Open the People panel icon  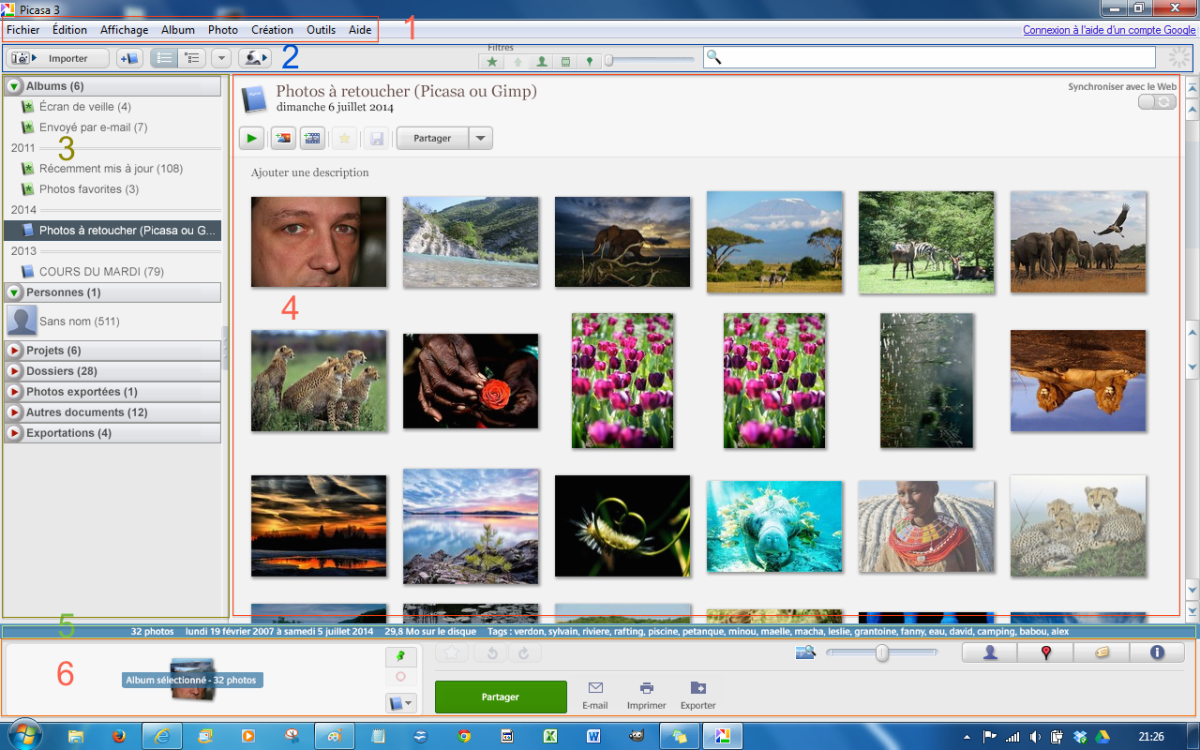[990, 653]
